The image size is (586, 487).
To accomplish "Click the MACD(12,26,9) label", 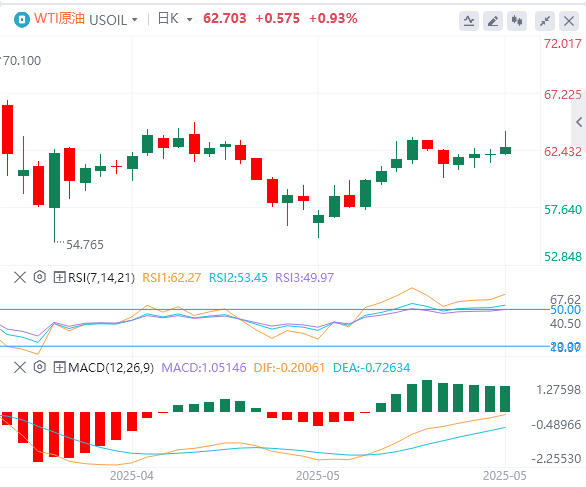I will 111,368.
